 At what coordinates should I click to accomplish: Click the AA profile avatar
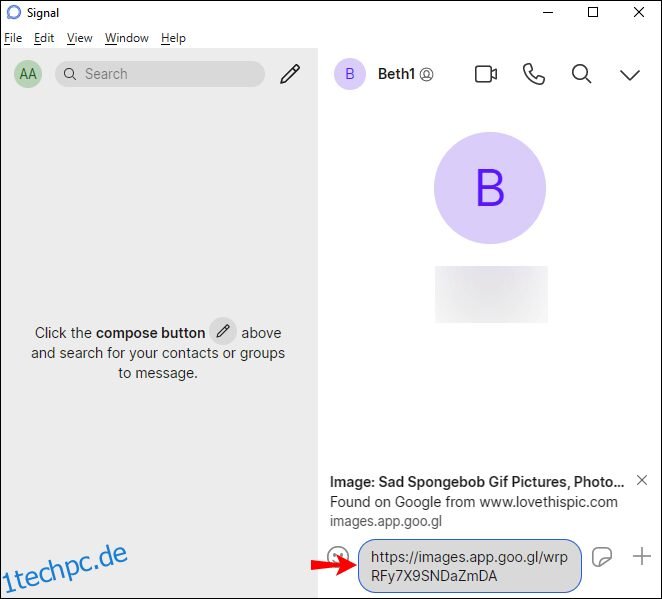(28, 74)
